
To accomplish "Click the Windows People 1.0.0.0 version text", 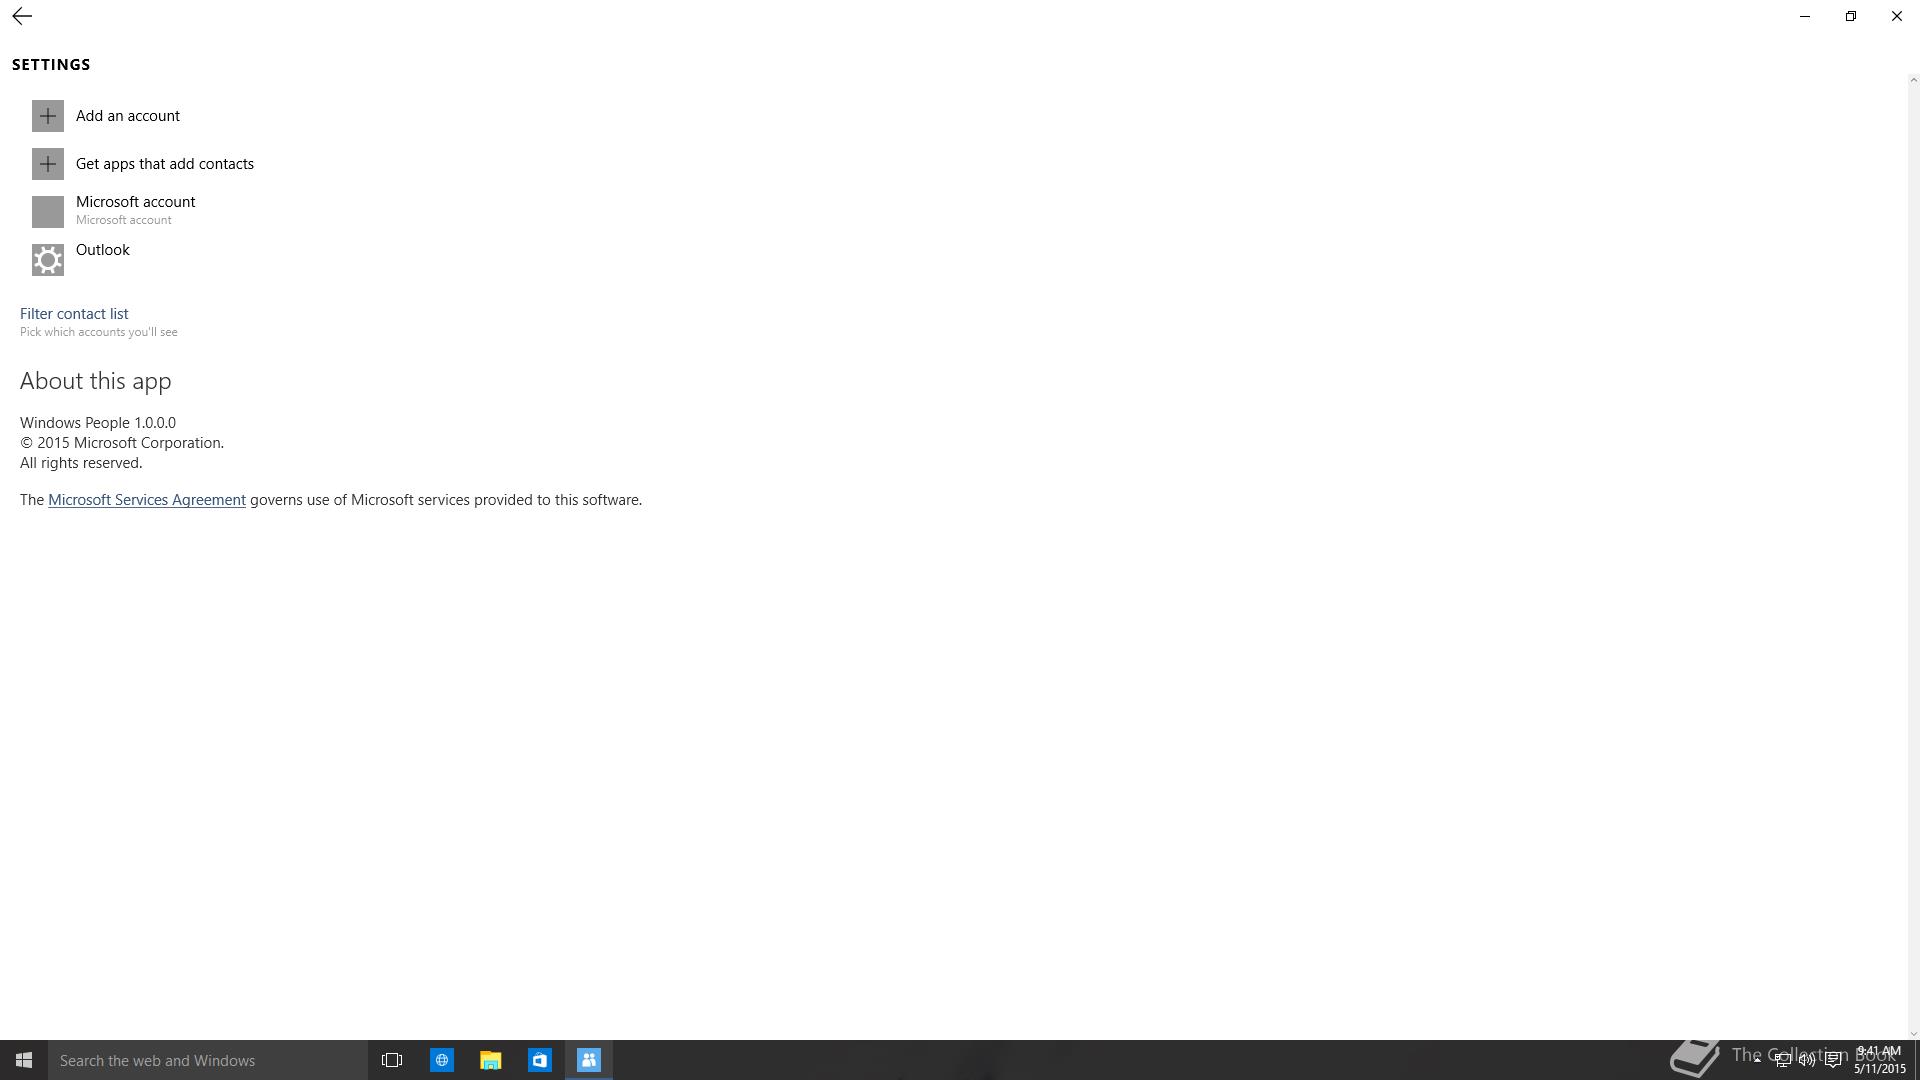I will (98, 423).
